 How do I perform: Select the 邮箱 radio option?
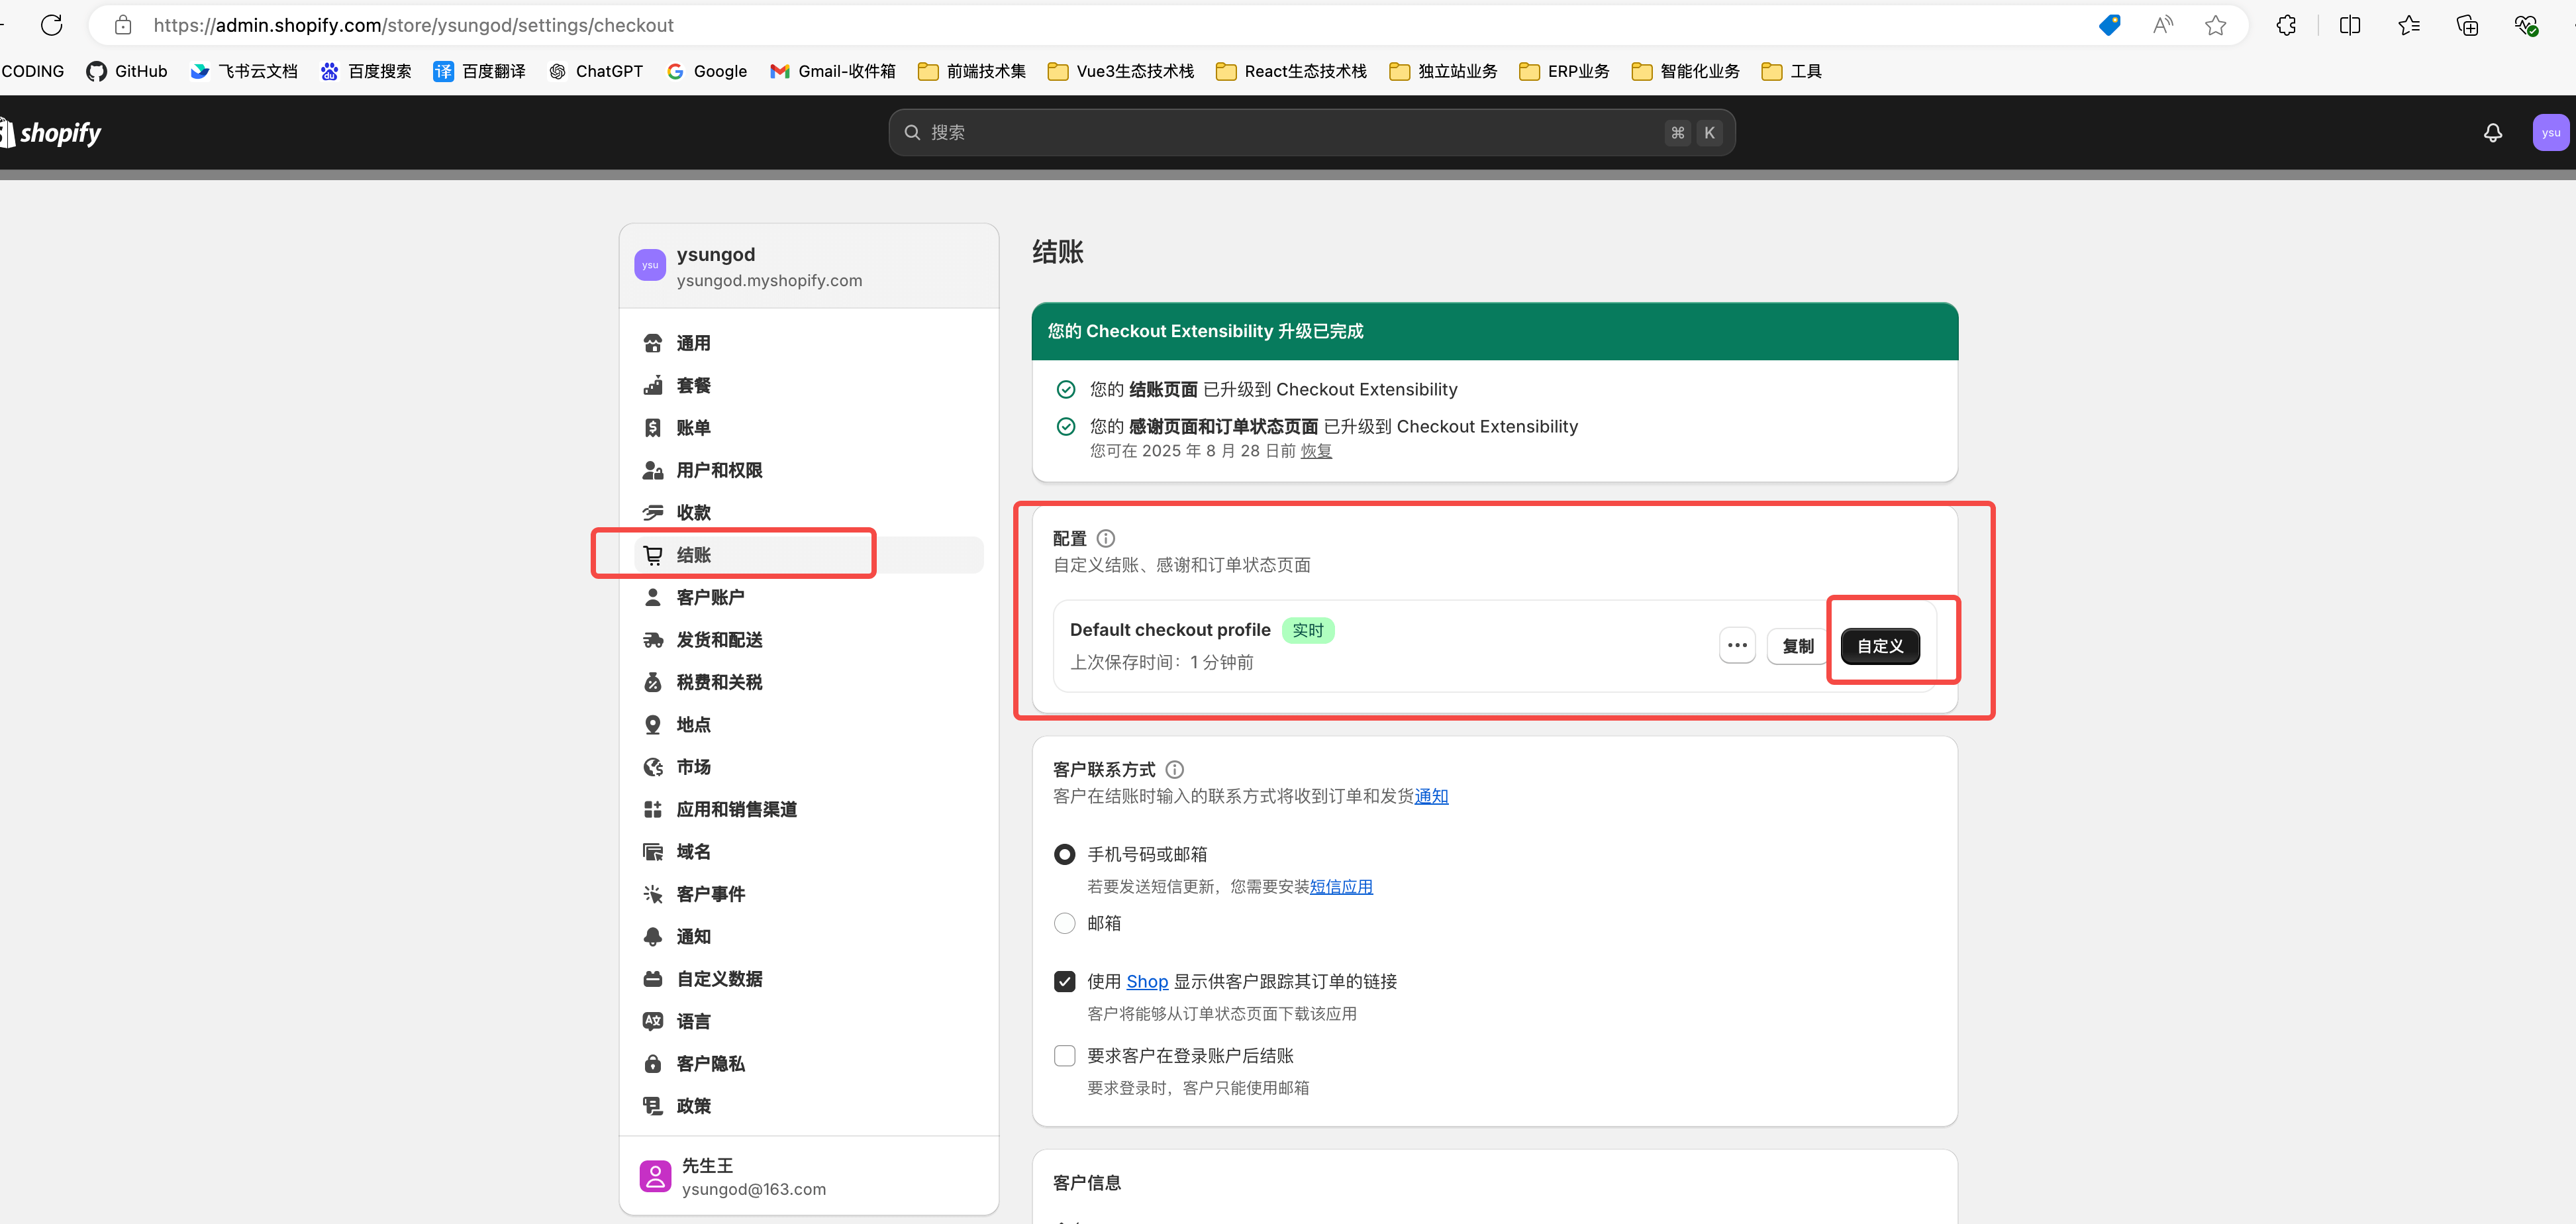(1064, 923)
